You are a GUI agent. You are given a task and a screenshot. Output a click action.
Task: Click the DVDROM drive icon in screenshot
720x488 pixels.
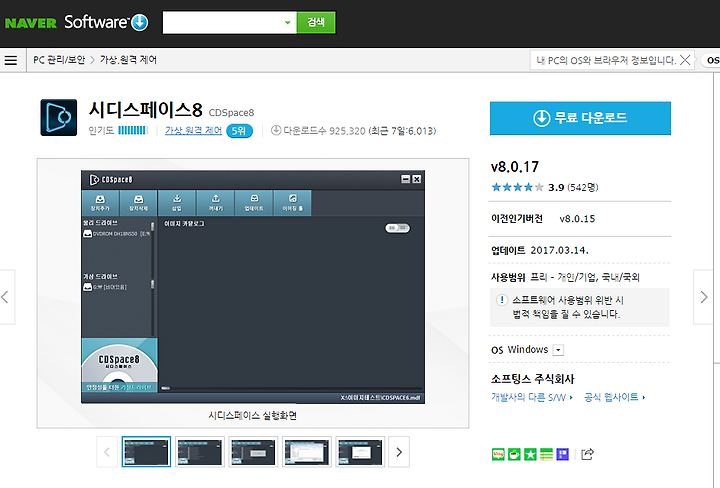coord(87,234)
